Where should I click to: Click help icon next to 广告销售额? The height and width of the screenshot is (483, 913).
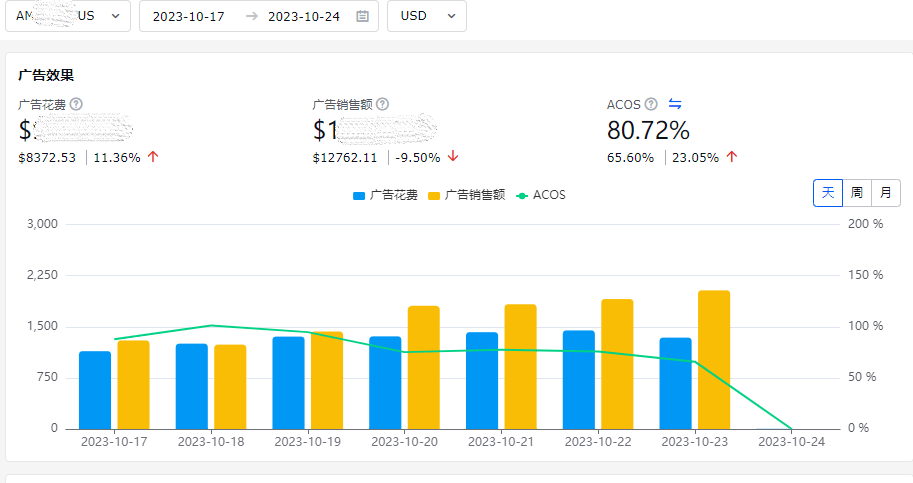pos(383,104)
